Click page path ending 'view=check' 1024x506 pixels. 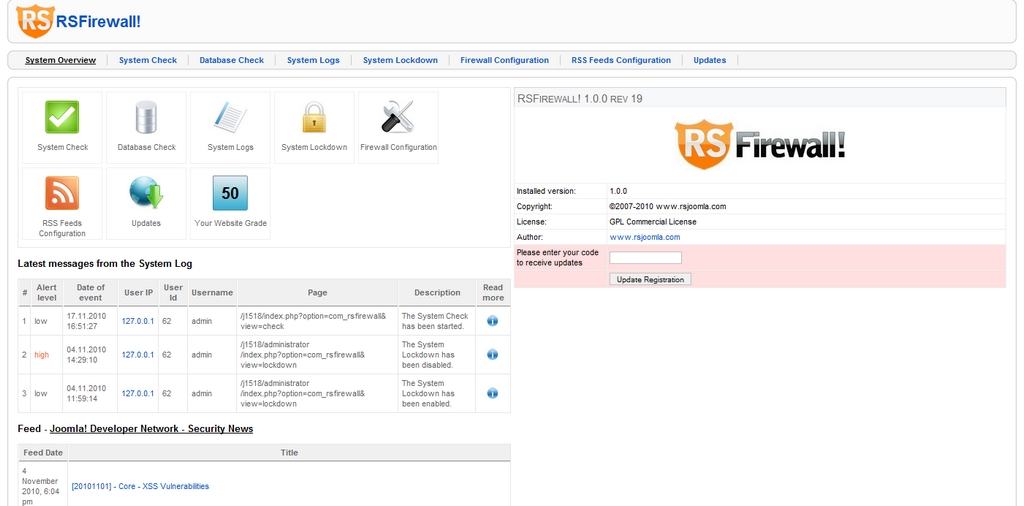coord(313,321)
